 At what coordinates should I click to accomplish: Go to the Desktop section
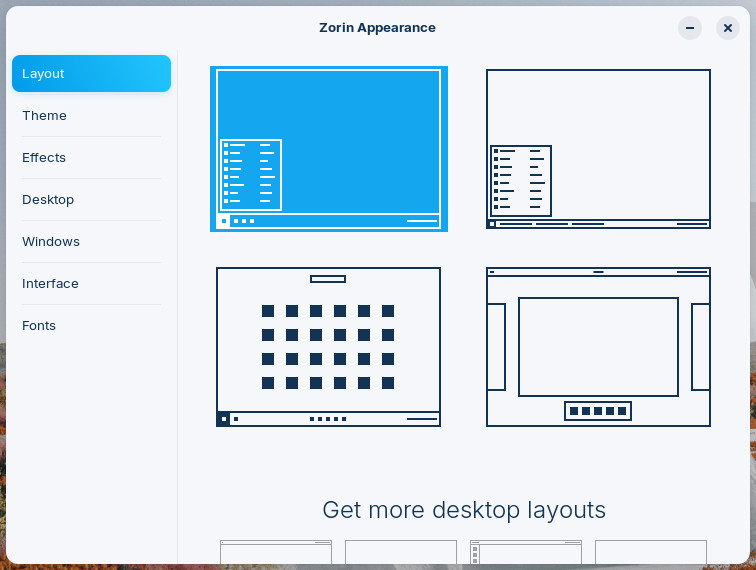pos(91,200)
